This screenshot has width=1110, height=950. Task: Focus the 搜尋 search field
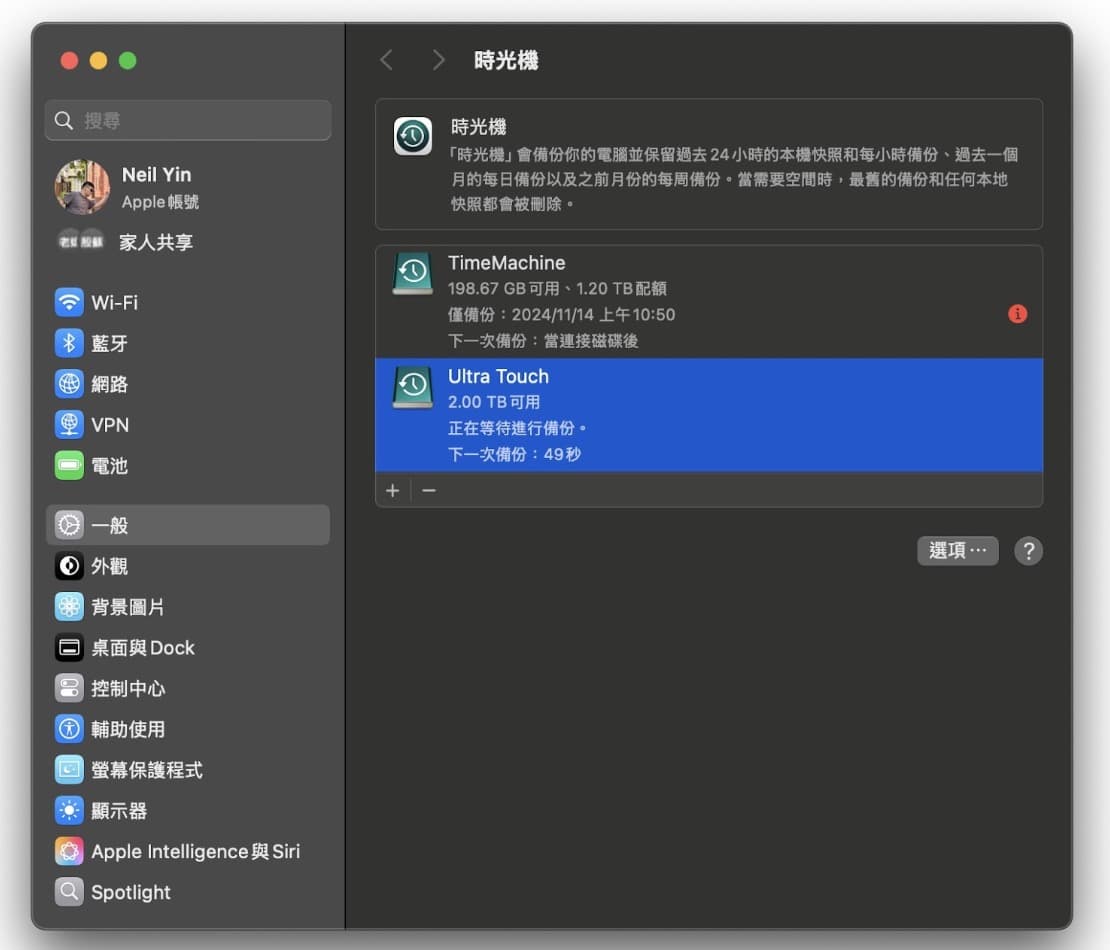(188, 120)
